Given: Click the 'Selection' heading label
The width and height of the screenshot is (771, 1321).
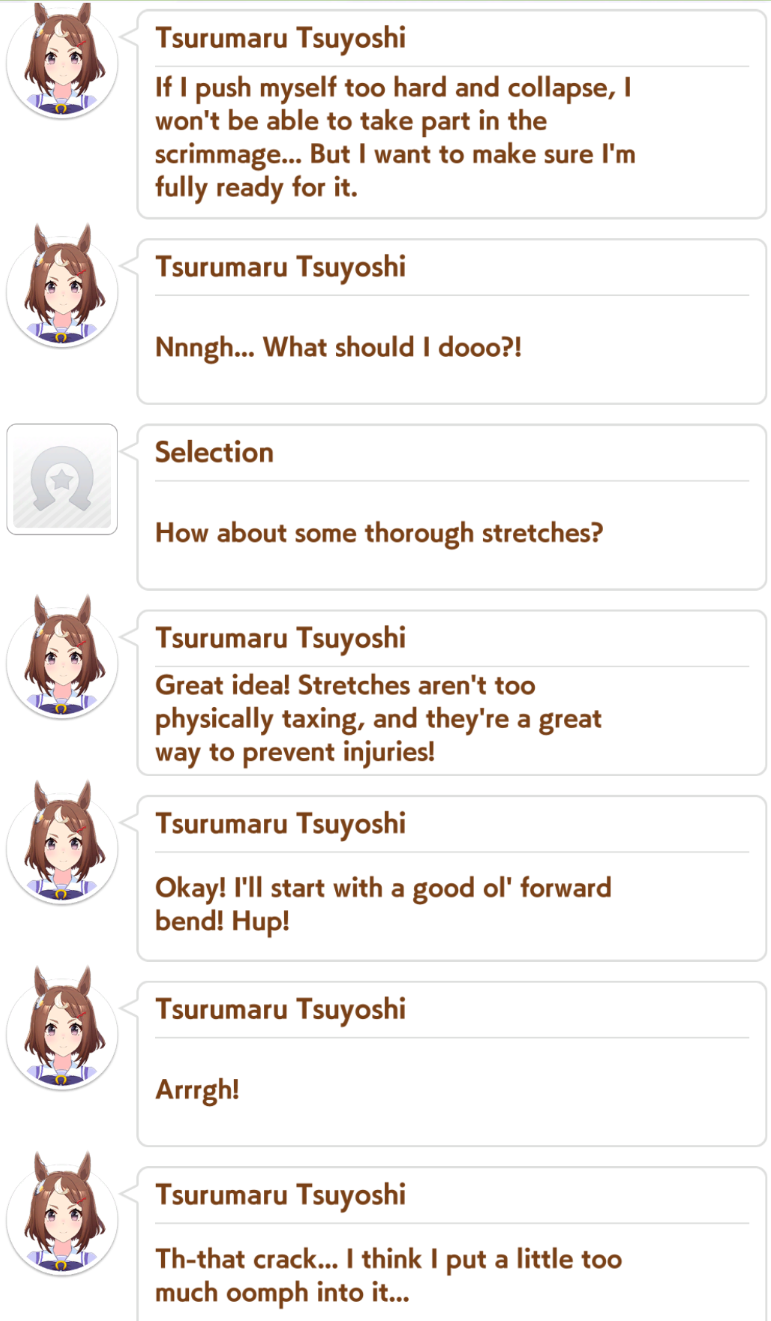Looking at the screenshot, I should pos(214,452).
